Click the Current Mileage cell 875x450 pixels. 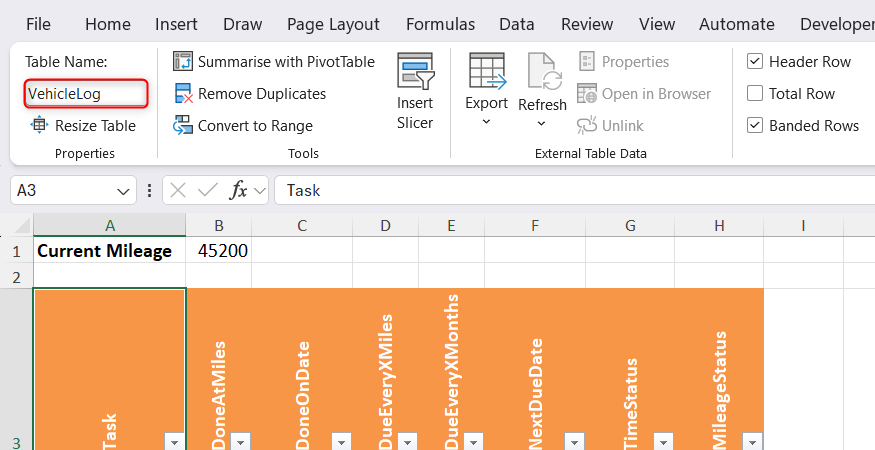click(109, 251)
